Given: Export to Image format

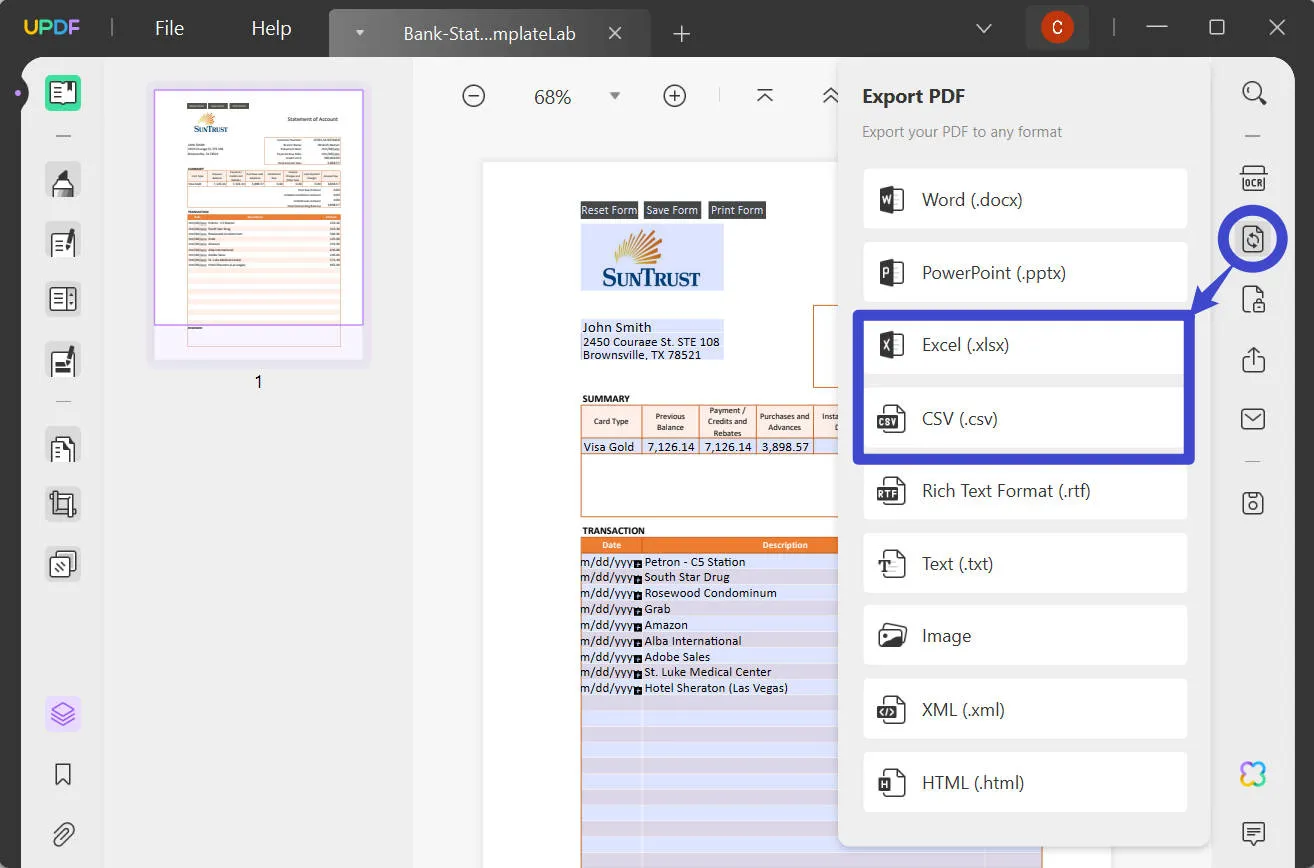Looking at the screenshot, I should (x=1025, y=636).
